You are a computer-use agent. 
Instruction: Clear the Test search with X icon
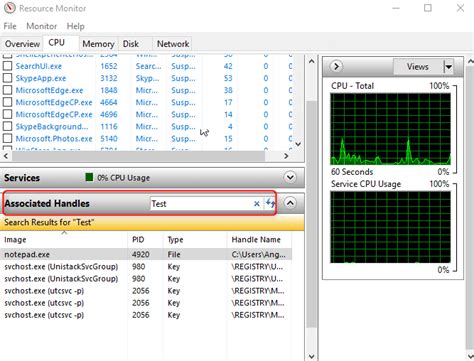pos(257,204)
